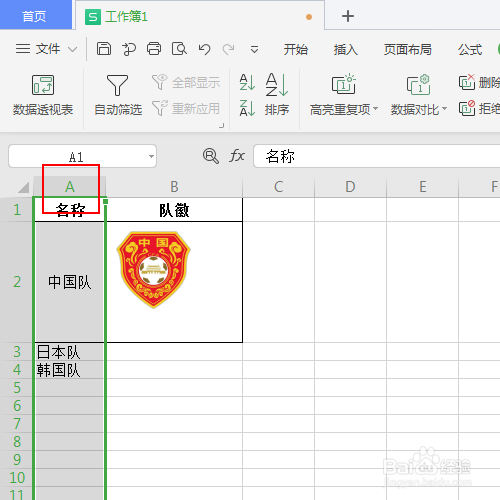The width and height of the screenshot is (500, 500).
Task: Click the zoom lookup icon beside fx
Action: [x=211, y=156]
